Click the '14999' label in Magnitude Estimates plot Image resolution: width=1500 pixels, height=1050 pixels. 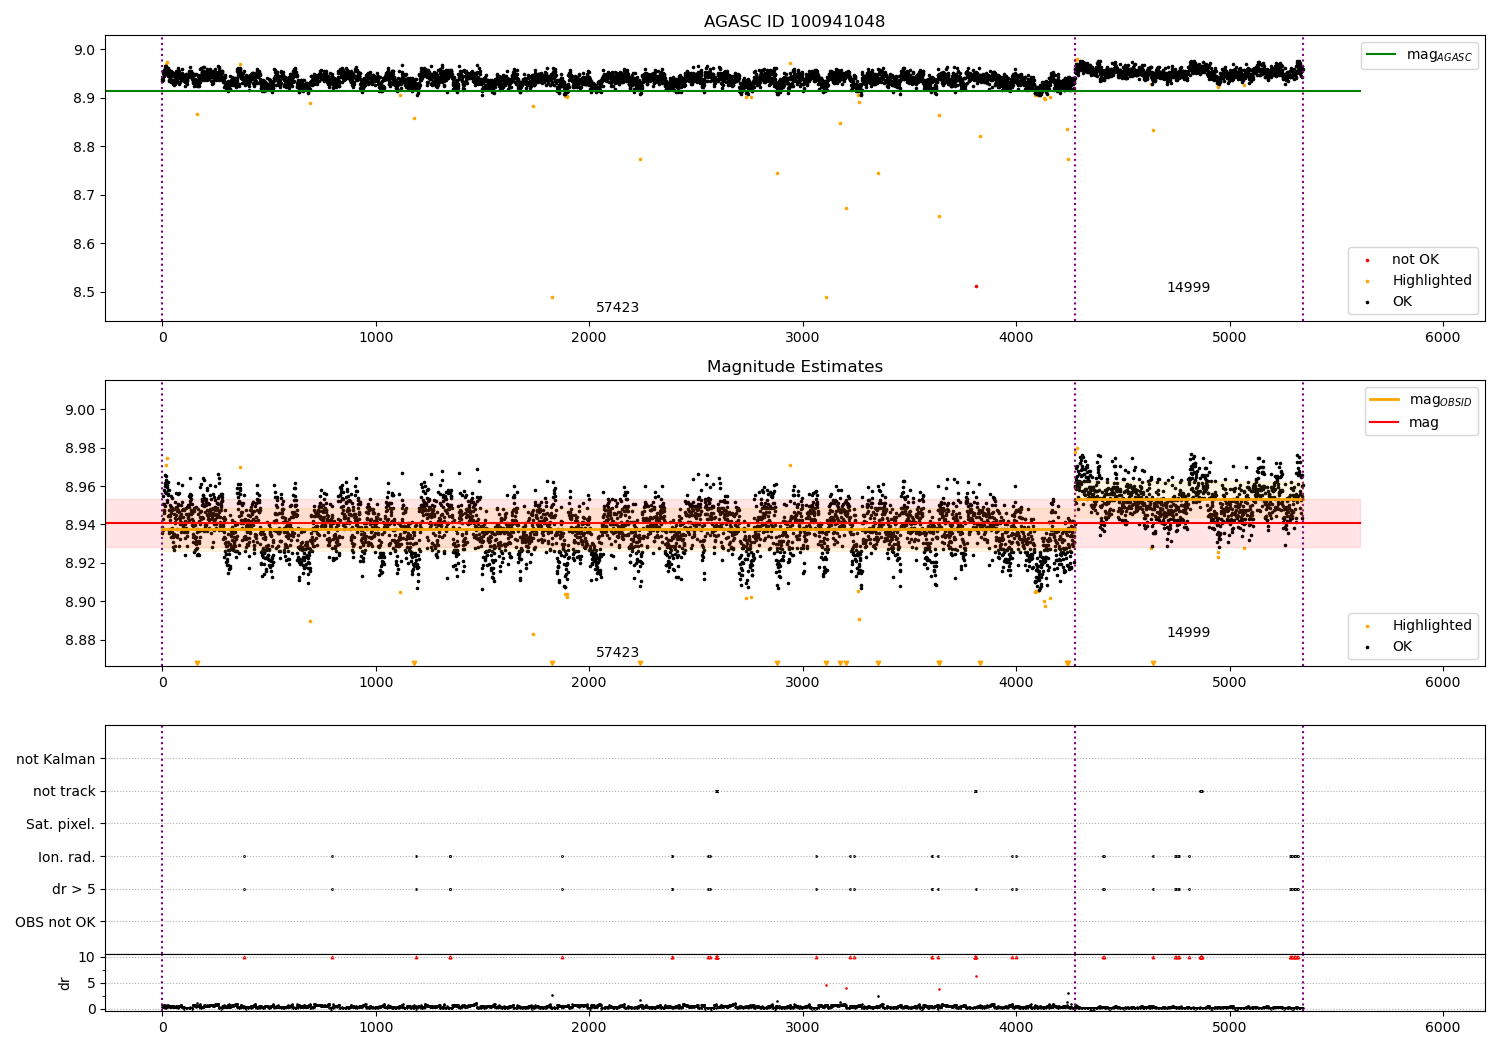1188,633
